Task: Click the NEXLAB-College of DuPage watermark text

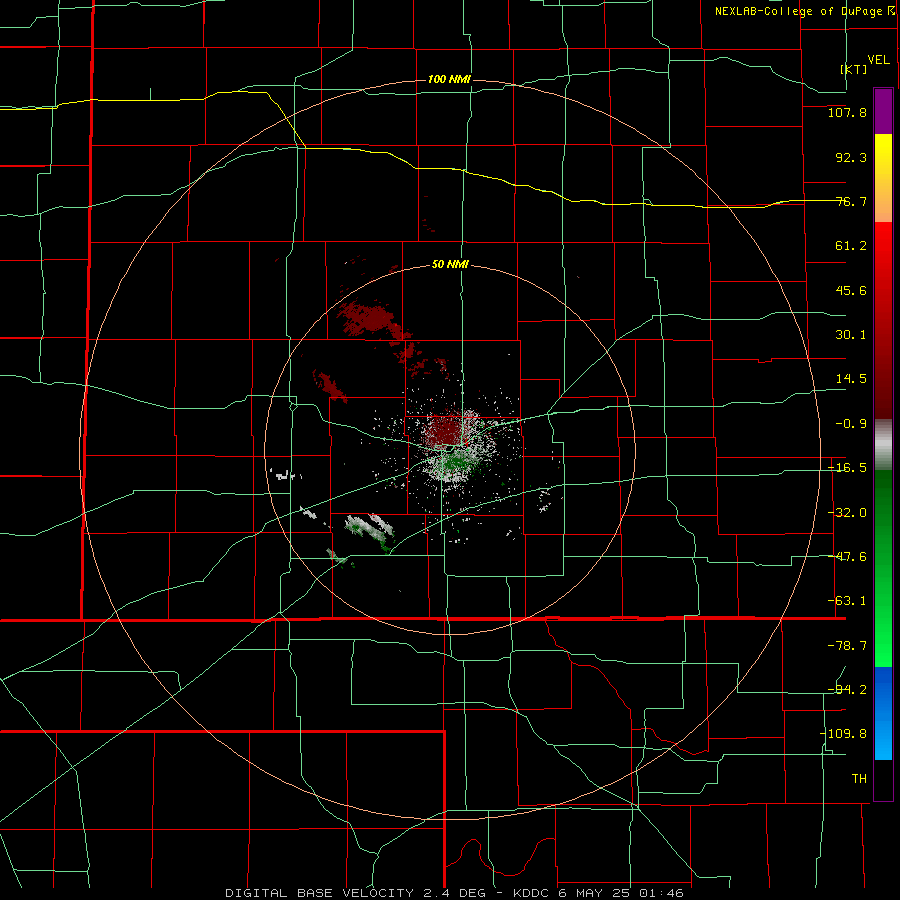Action: pos(804,11)
